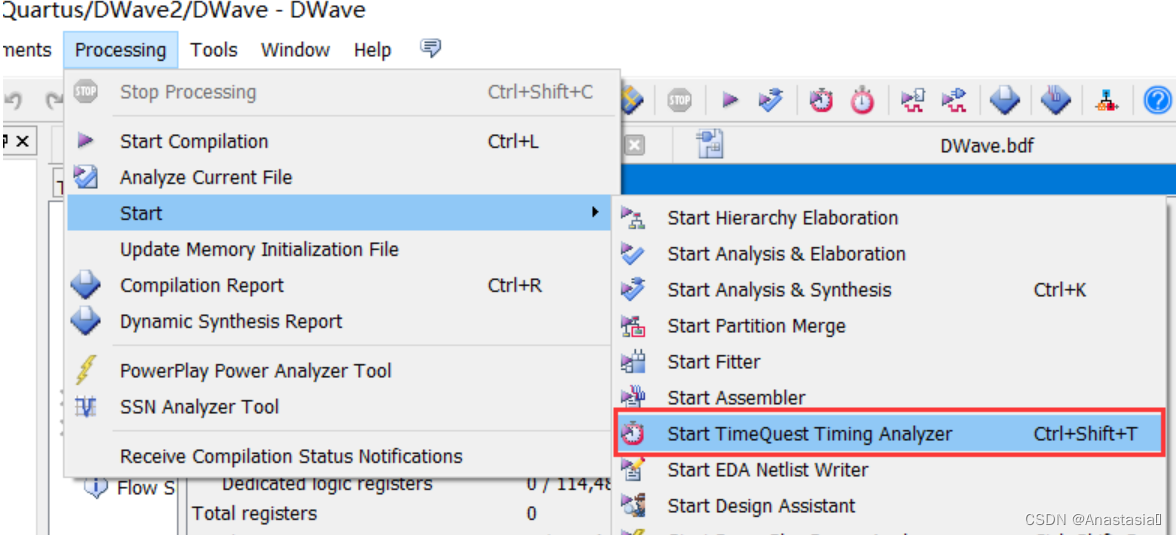1176x535 pixels.
Task: Click the Start Compilation play toolbar icon
Action: 730,100
